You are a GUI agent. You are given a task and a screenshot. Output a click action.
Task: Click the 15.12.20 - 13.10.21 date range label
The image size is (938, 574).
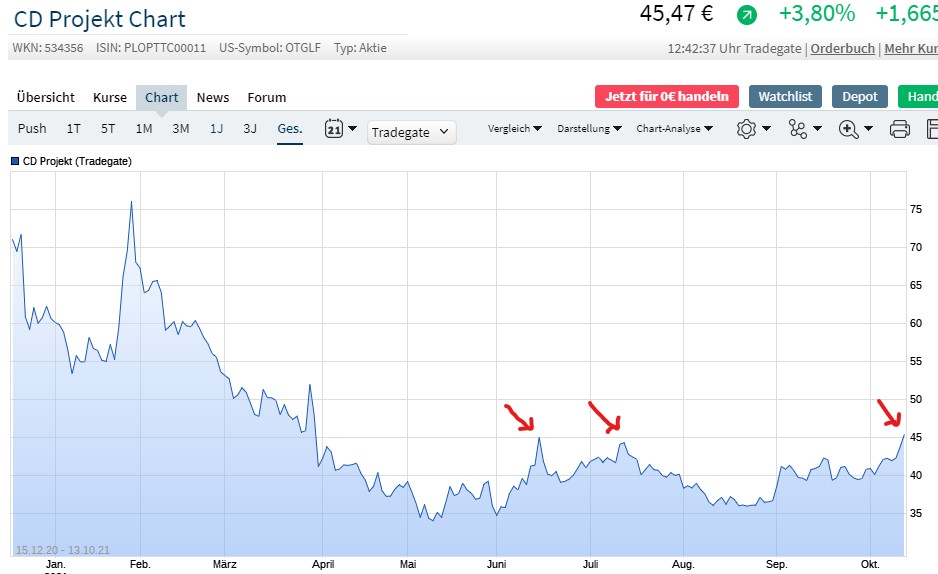tap(63, 550)
